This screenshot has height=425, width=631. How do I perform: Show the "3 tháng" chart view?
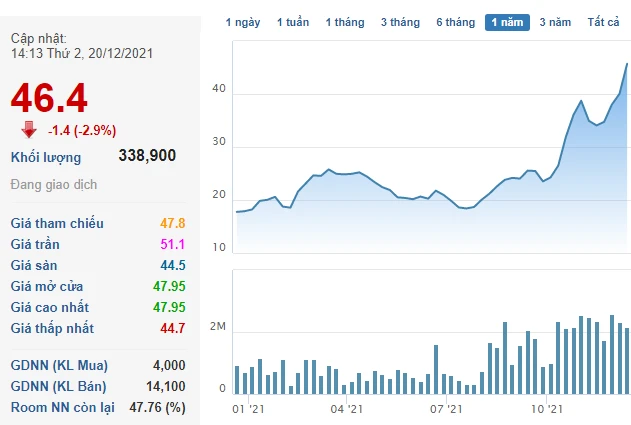(x=400, y=22)
